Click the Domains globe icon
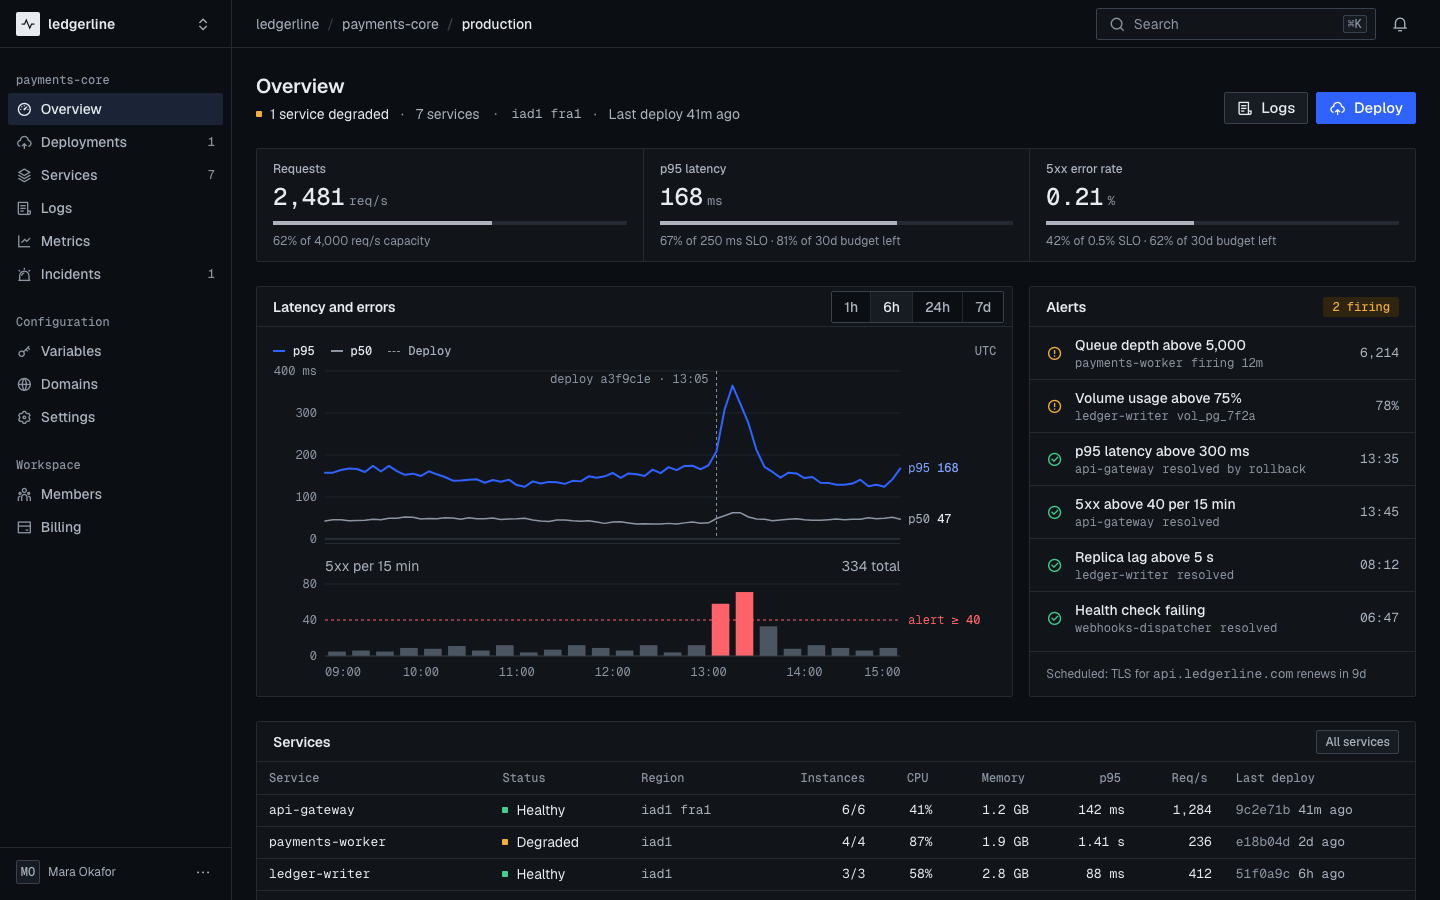This screenshot has width=1440, height=900. tap(24, 384)
